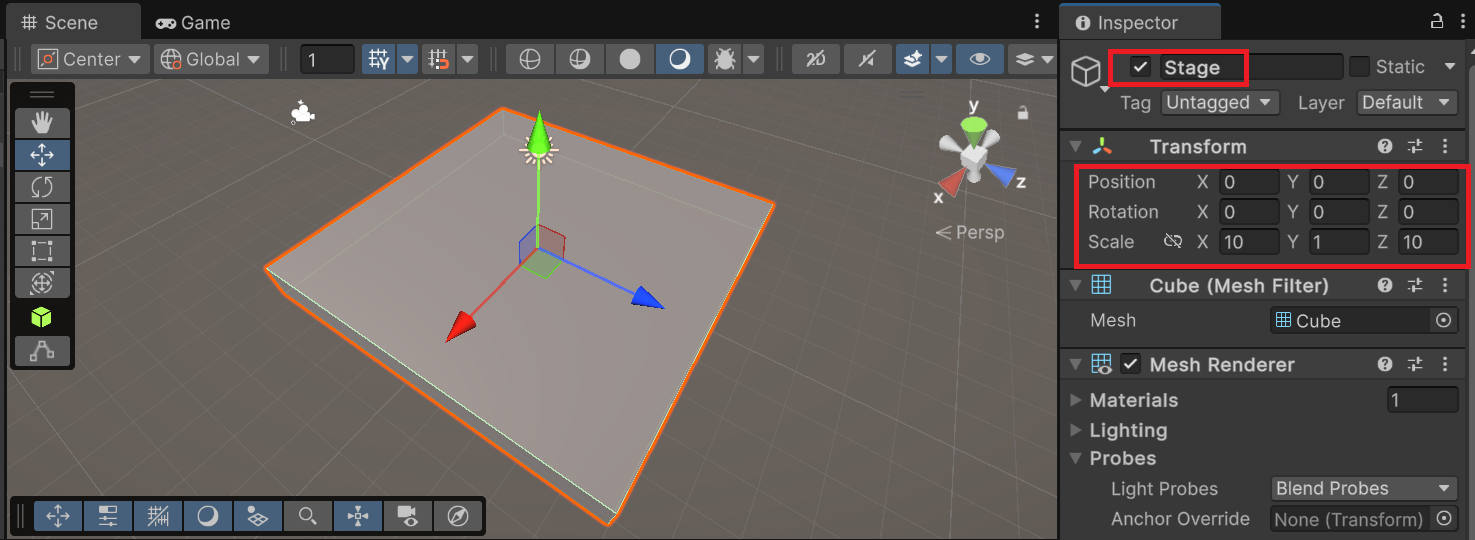Enable the Static checkbox
Image resolution: width=1475 pixels, height=540 pixels.
pyautogui.click(x=1359, y=67)
